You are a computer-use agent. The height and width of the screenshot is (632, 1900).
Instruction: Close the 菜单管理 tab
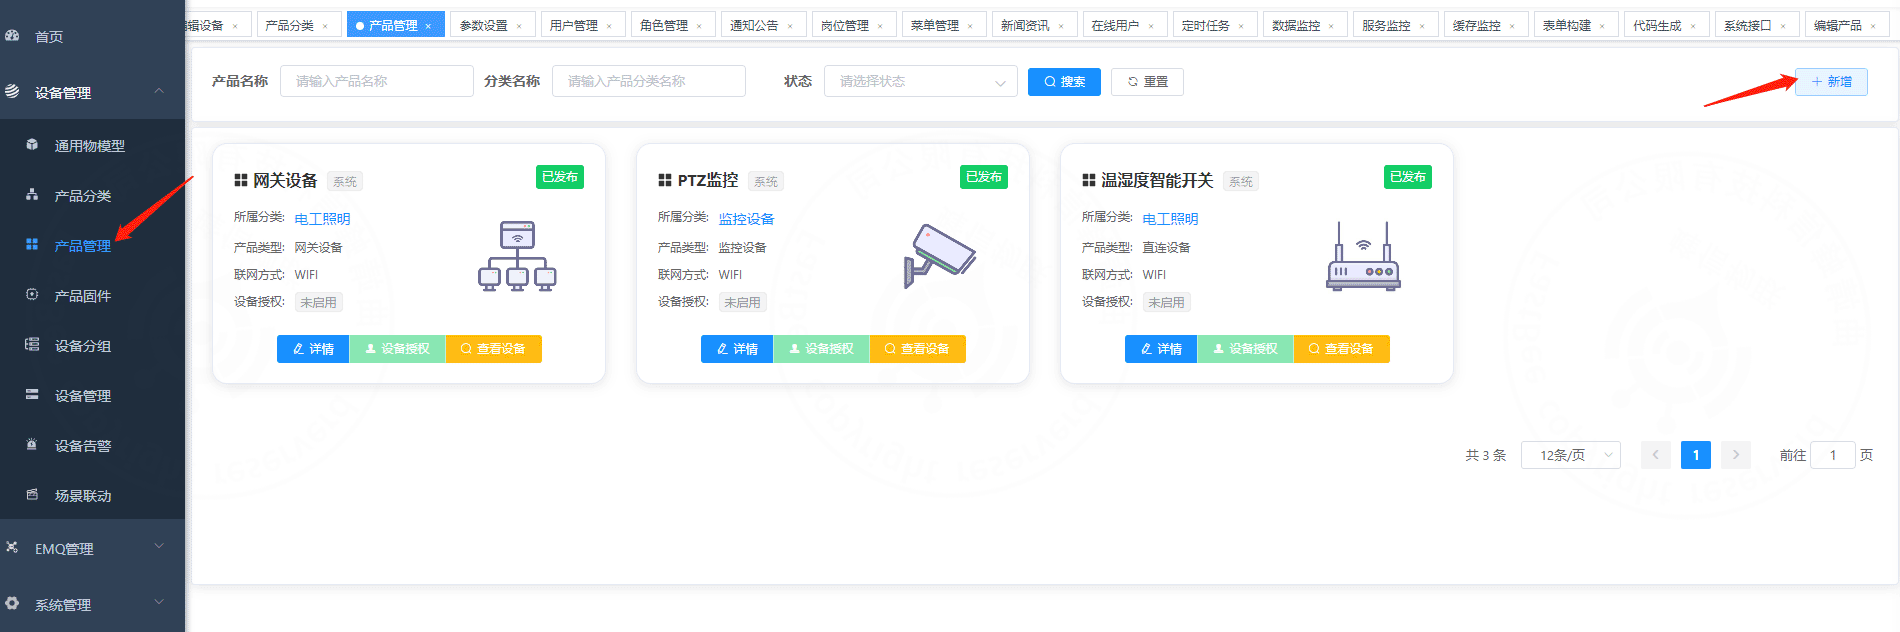pyautogui.click(x=970, y=26)
